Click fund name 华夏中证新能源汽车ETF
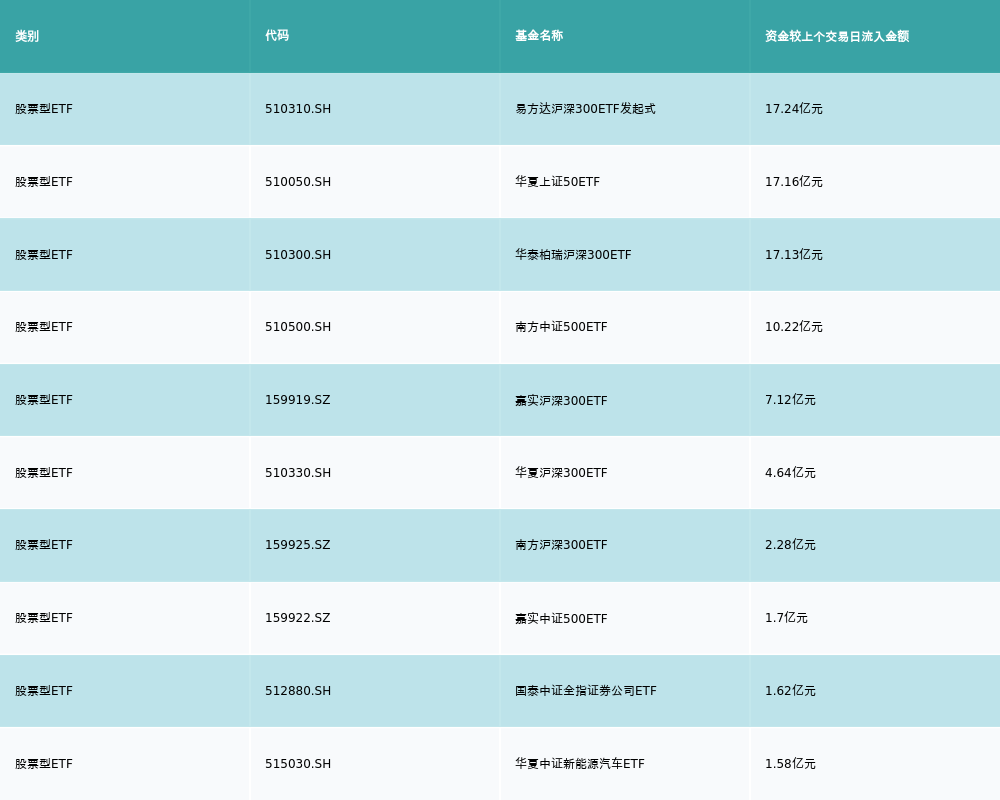Image resolution: width=1000 pixels, height=800 pixels. [x=580, y=764]
